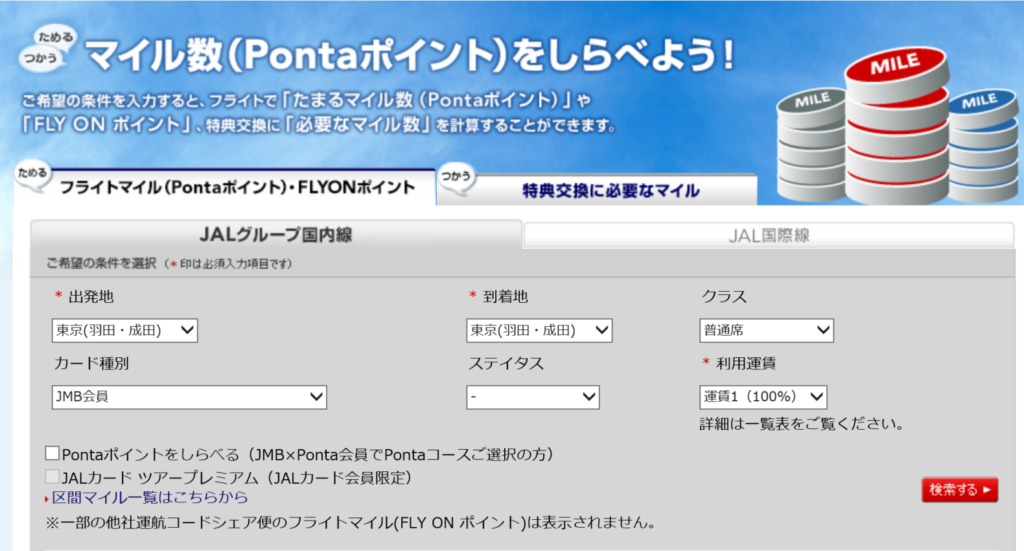This screenshot has width=1024, height=551.
Task: Switch to 特典交換に必要なマイル tab
Action: pyautogui.click(x=611, y=190)
